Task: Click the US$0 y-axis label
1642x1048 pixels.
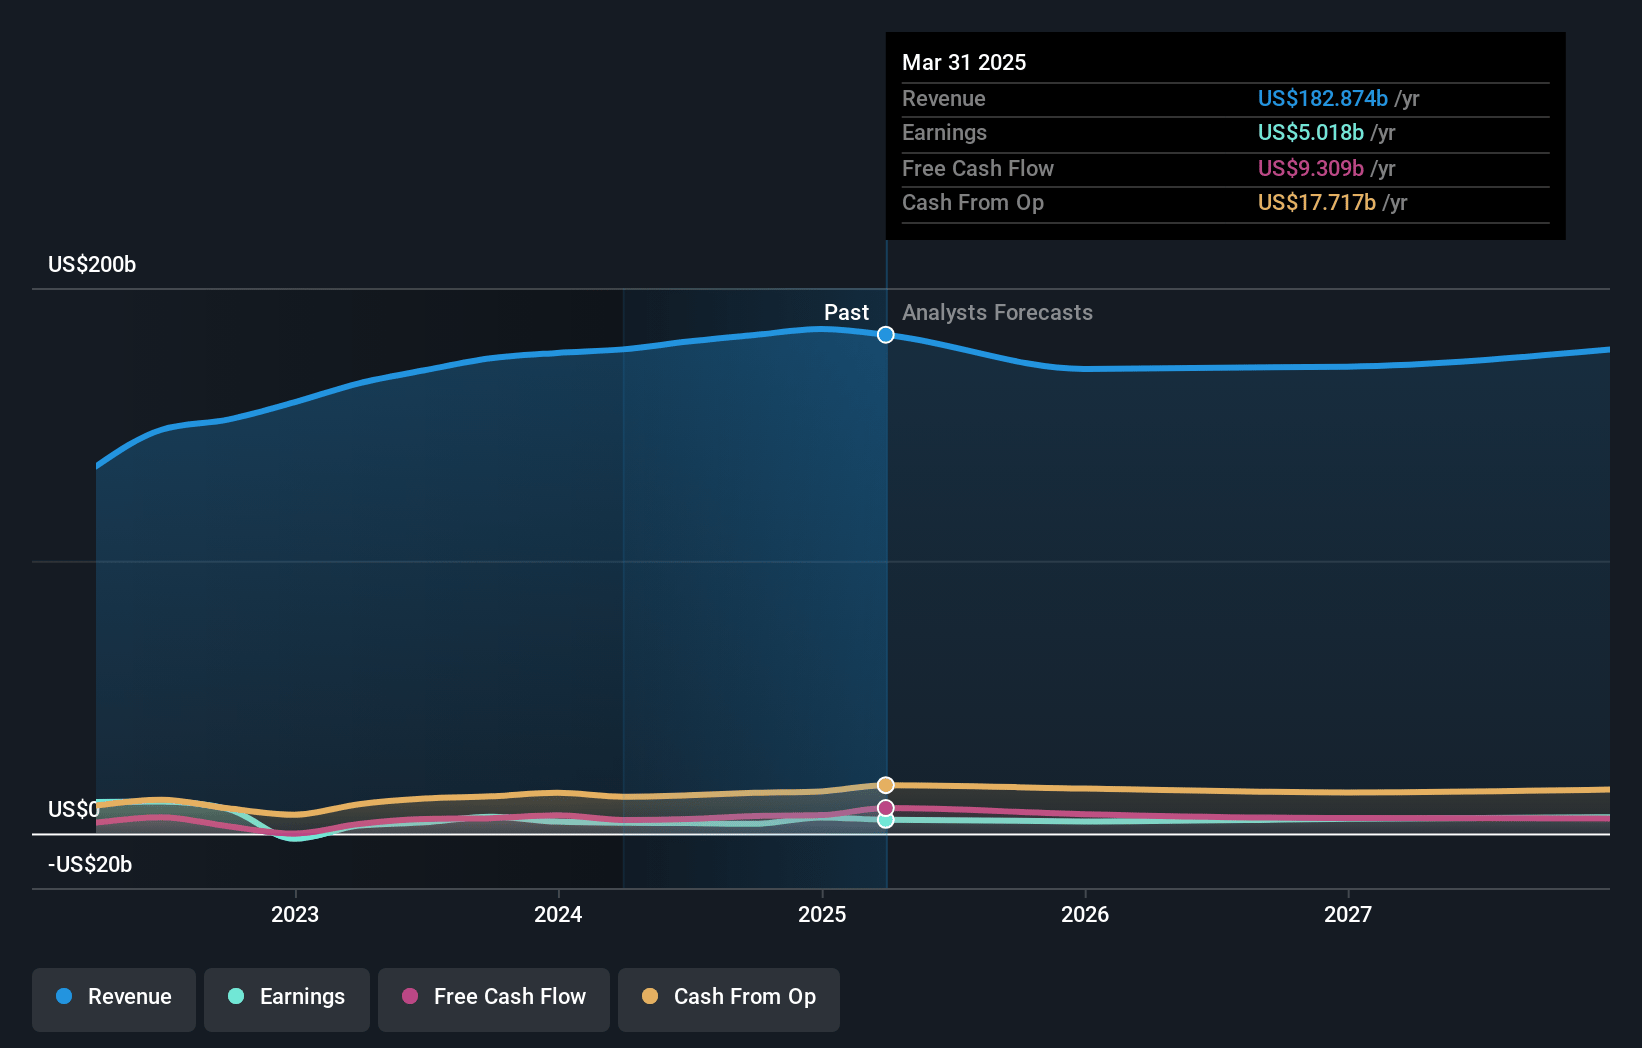Action: coord(73,809)
